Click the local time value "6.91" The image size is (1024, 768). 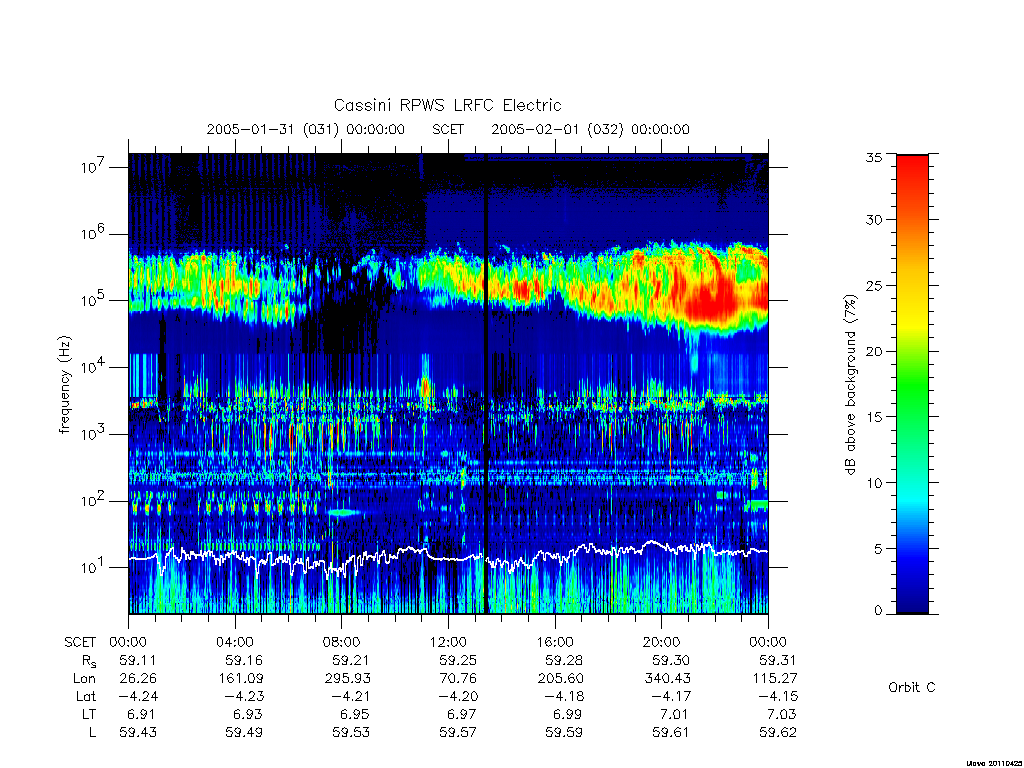(x=142, y=714)
